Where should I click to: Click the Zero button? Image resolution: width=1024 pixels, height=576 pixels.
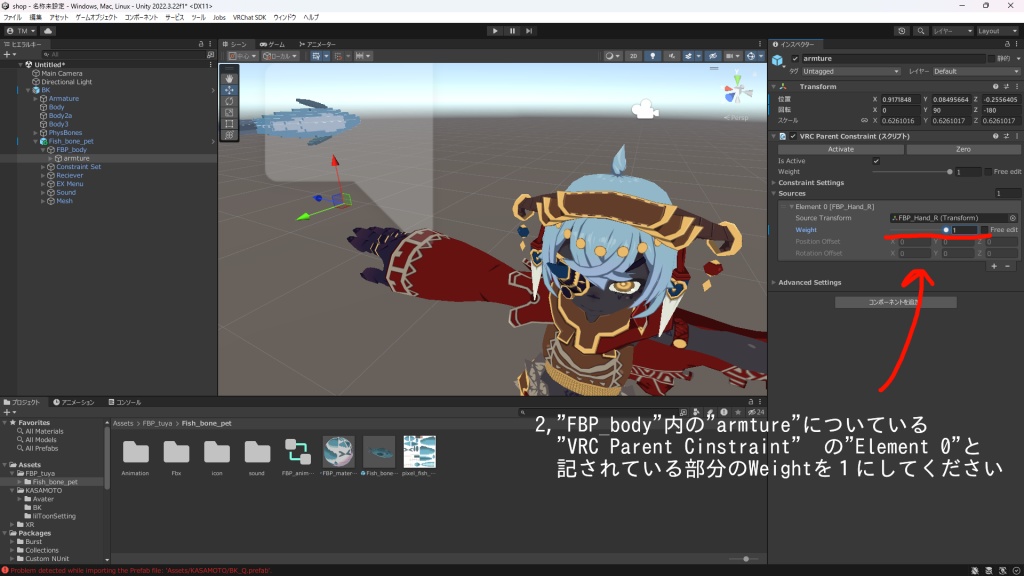point(963,150)
